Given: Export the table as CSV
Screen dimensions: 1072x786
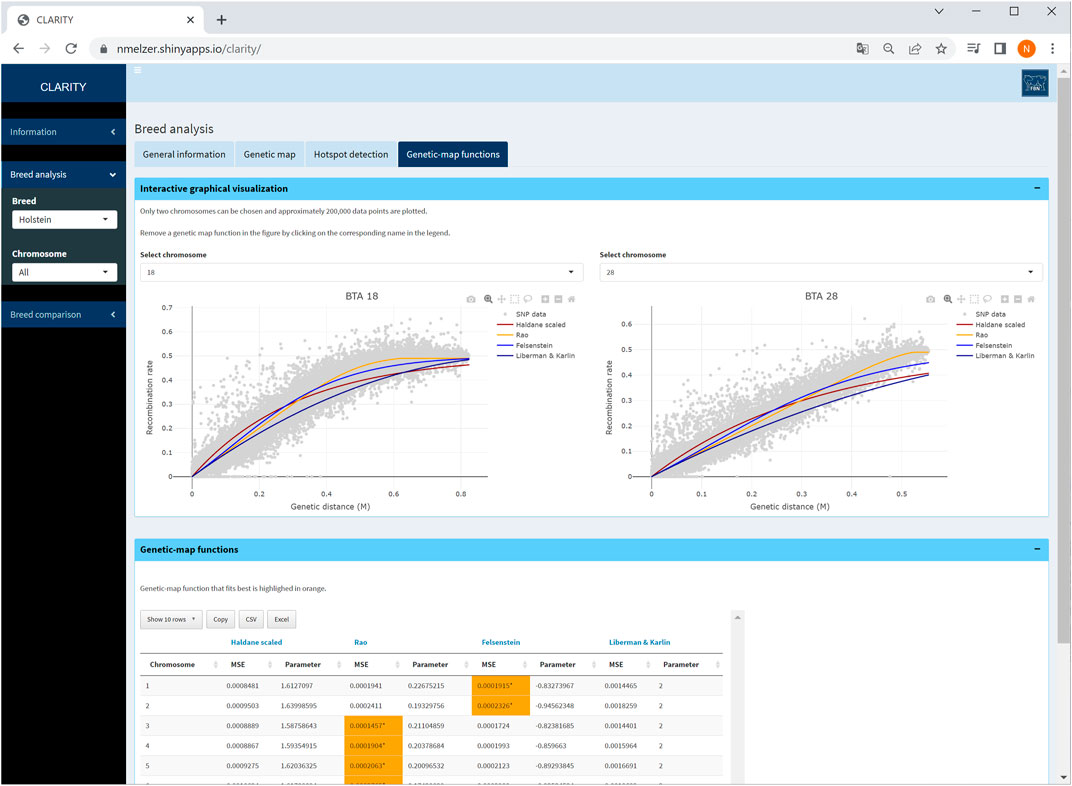Looking at the screenshot, I should [251, 619].
